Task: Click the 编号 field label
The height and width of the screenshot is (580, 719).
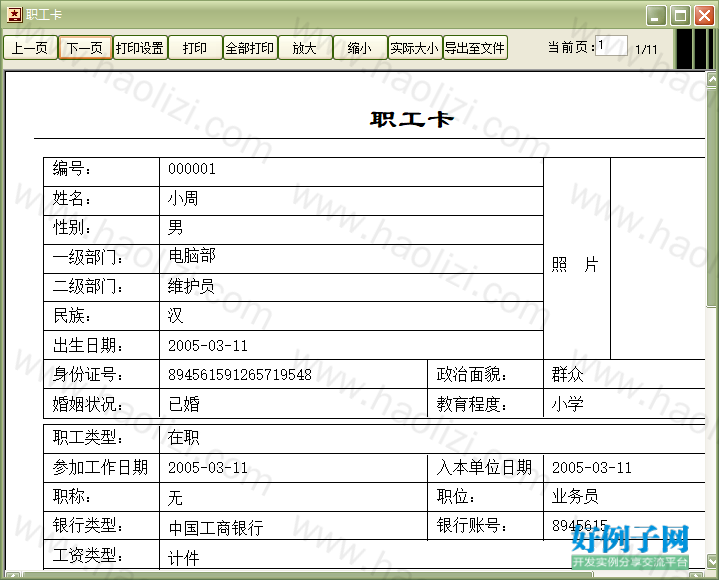Action: 72,169
